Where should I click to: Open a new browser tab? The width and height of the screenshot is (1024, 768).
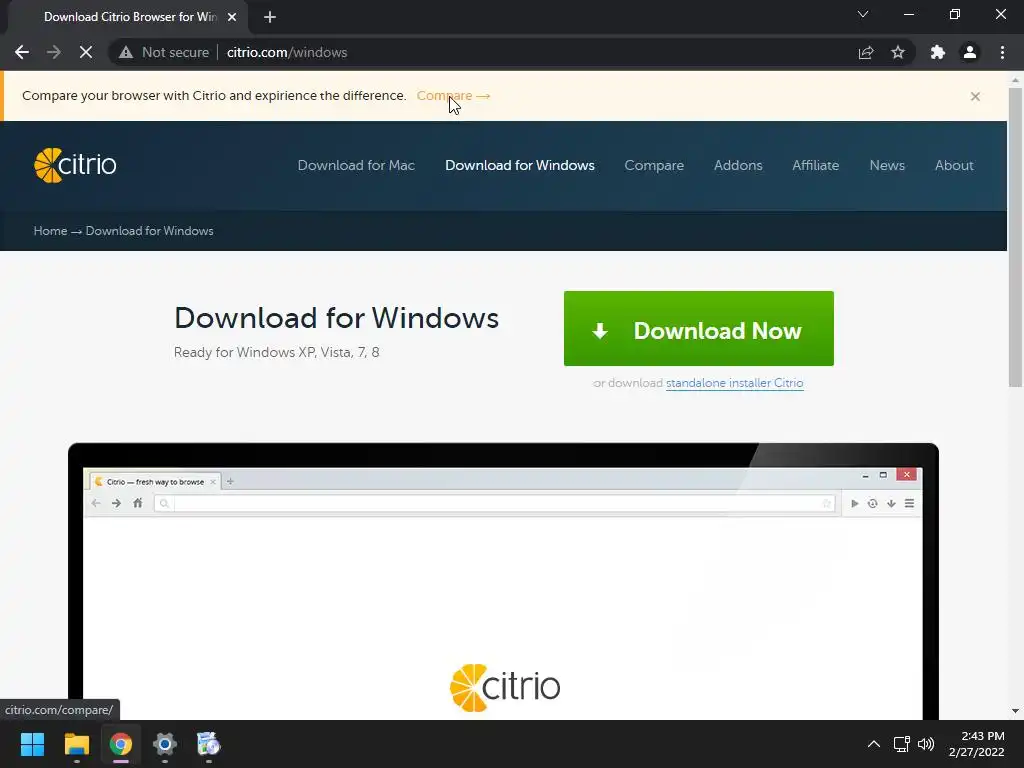point(270,17)
